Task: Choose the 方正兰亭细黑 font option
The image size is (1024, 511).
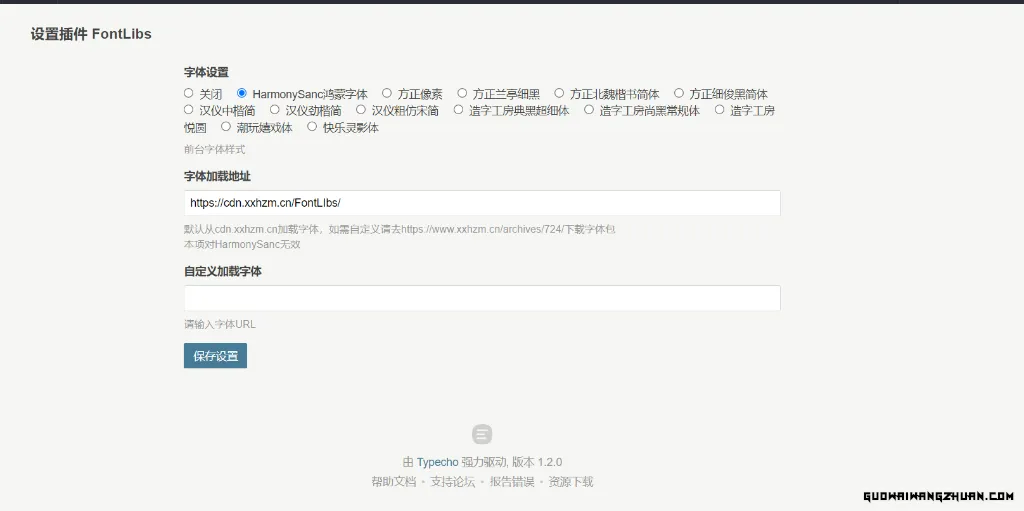Action: click(462, 93)
